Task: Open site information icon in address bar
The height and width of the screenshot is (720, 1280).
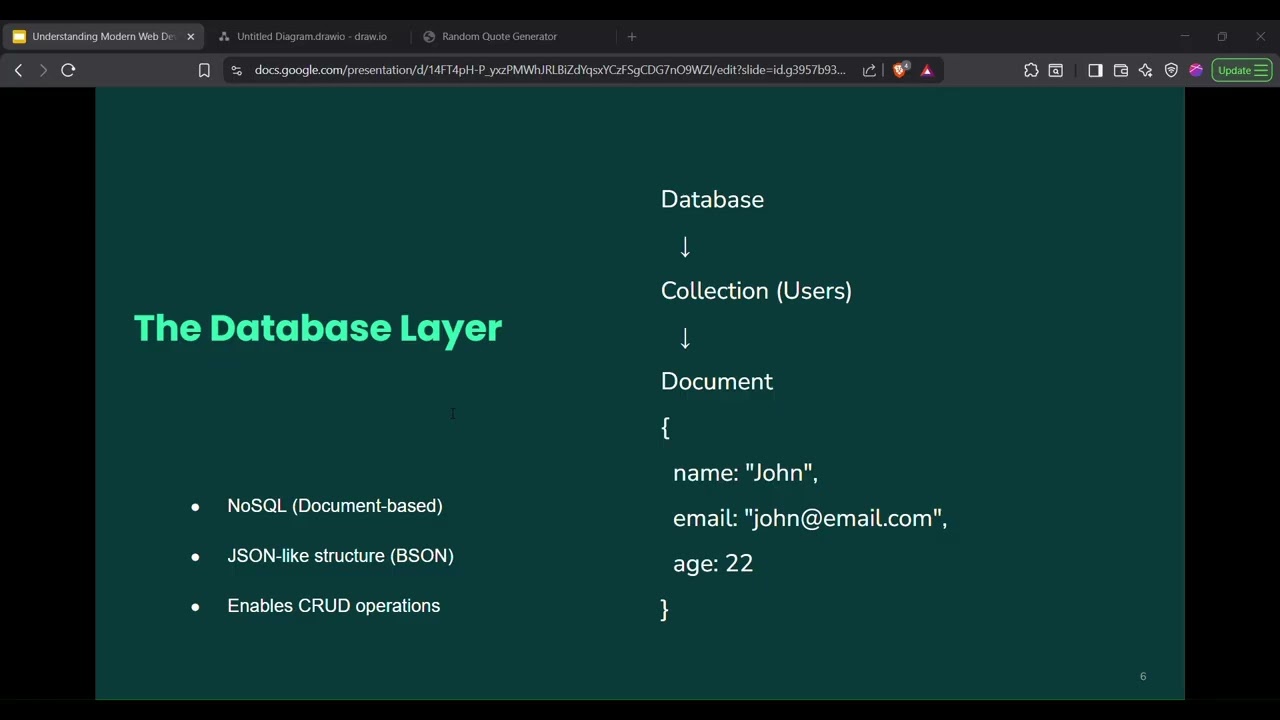Action: [x=236, y=70]
